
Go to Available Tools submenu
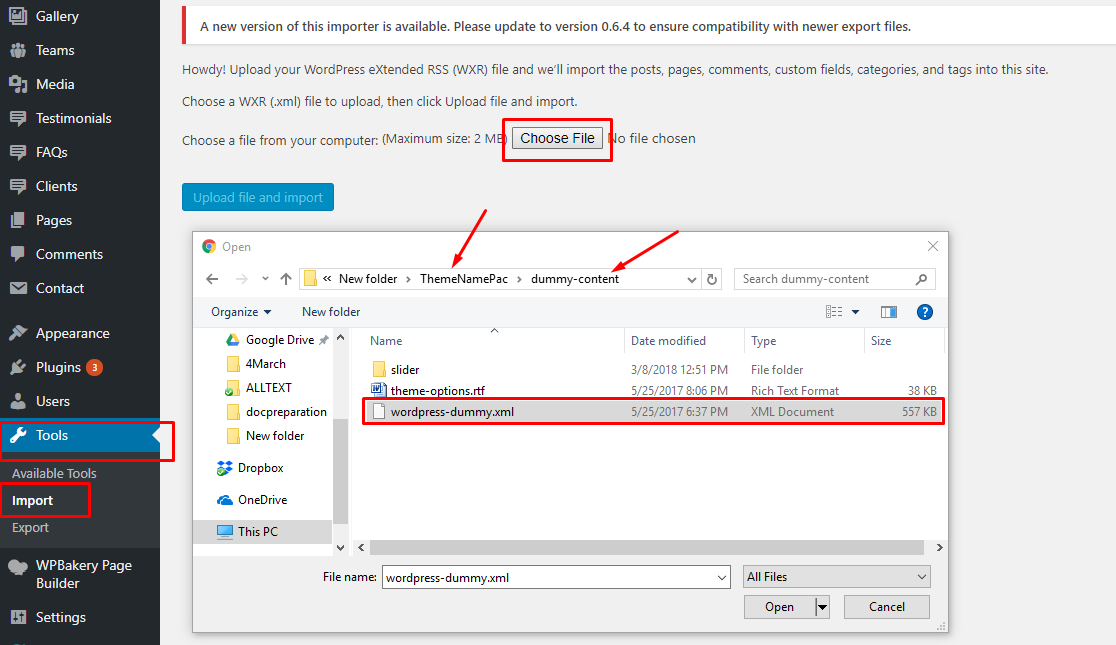point(54,473)
